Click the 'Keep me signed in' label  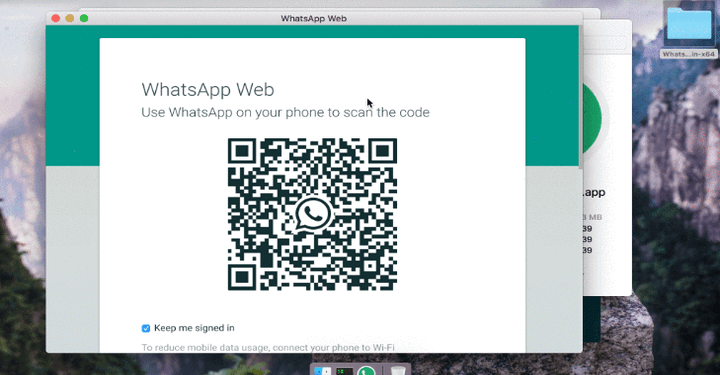[x=194, y=328]
